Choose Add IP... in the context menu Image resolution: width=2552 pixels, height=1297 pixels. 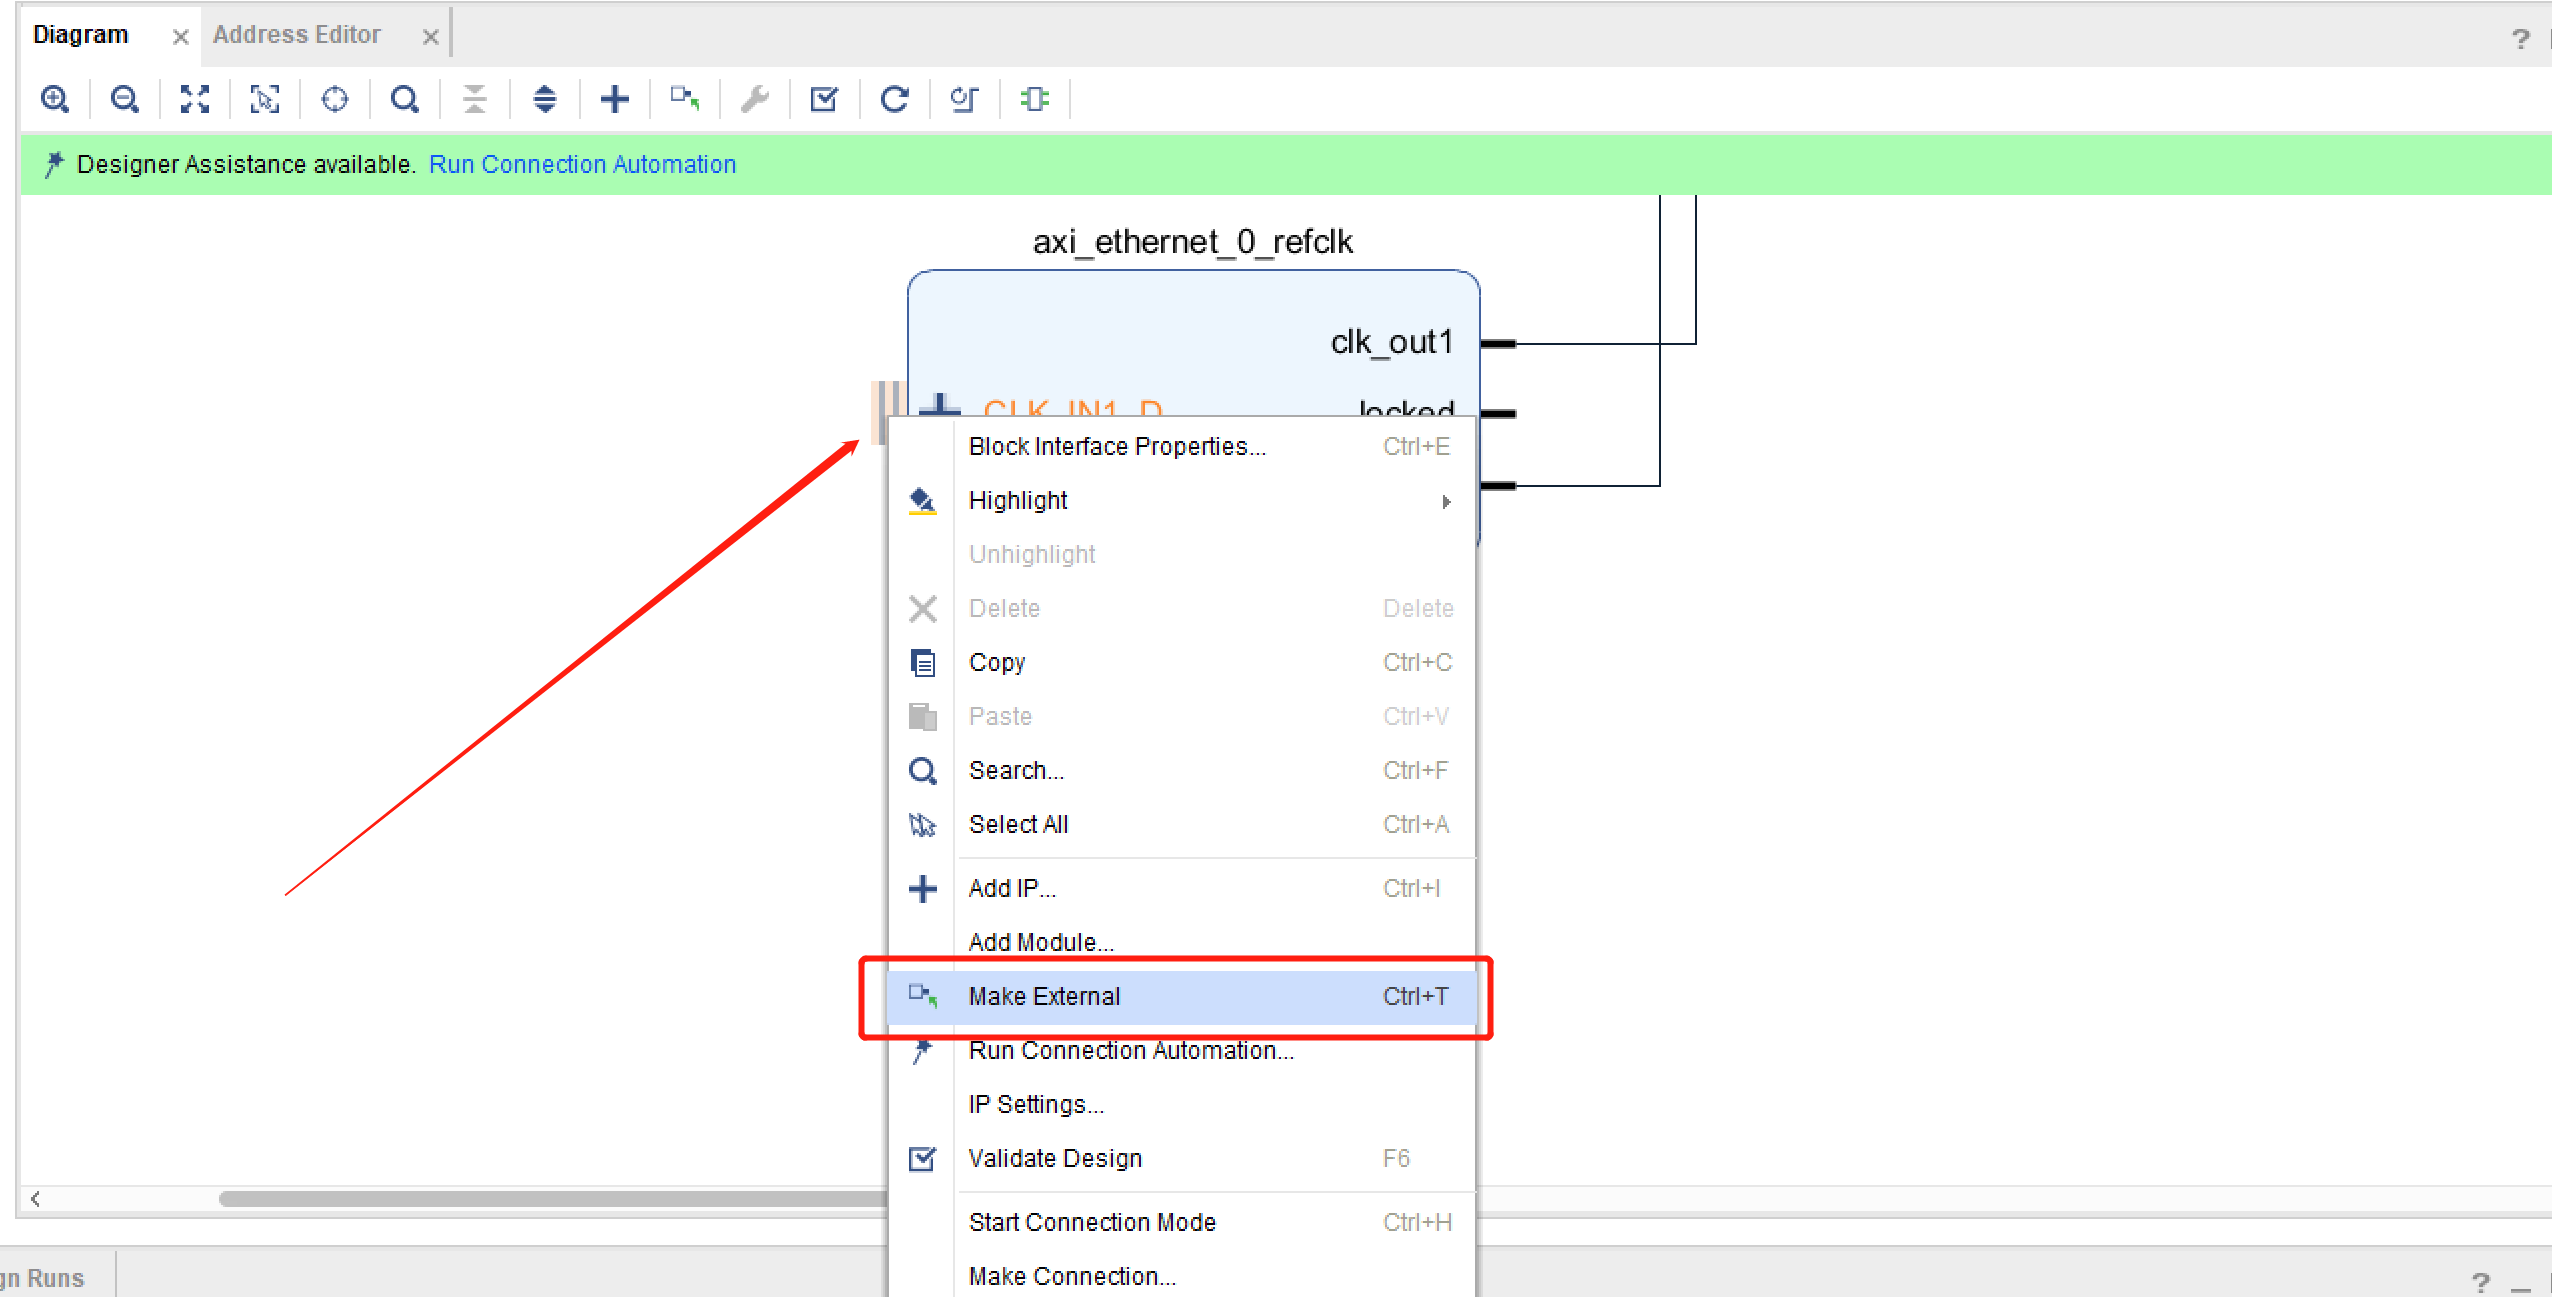[1181, 888]
